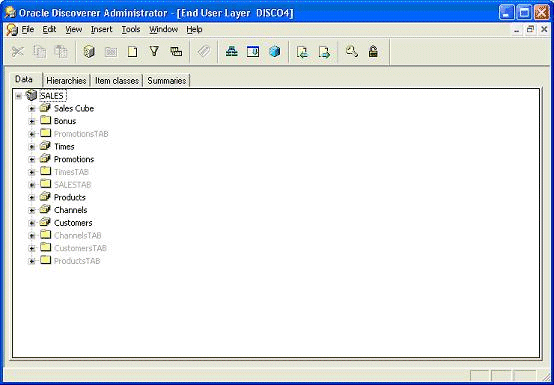
Task: Click the Export toolbar icon with the right arrow
Action: [x=324, y=52]
